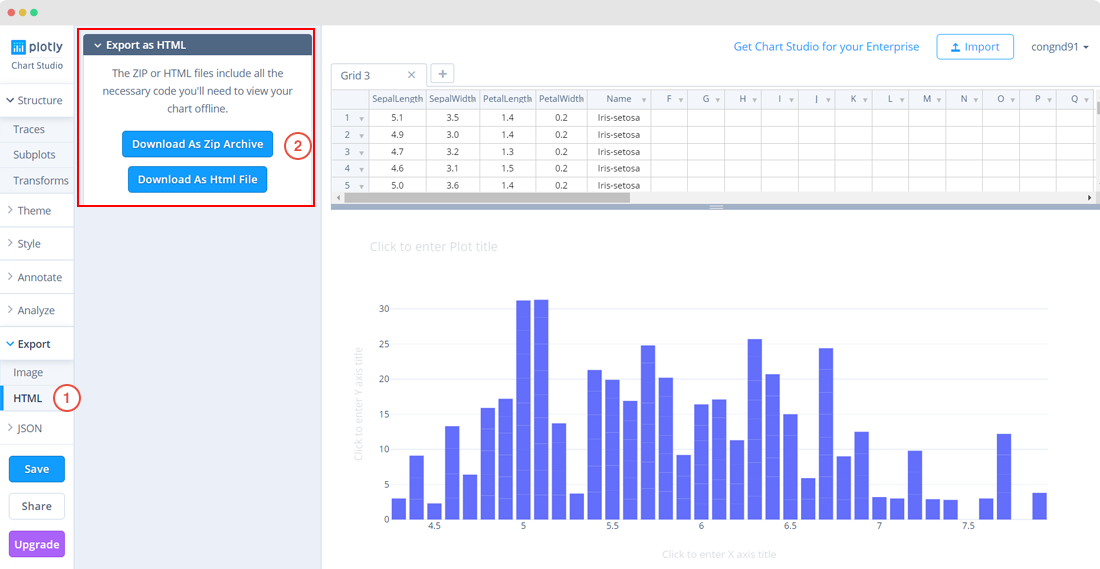
Task: Open column K dropdown arrow
Action: click(x=866, y=100)
